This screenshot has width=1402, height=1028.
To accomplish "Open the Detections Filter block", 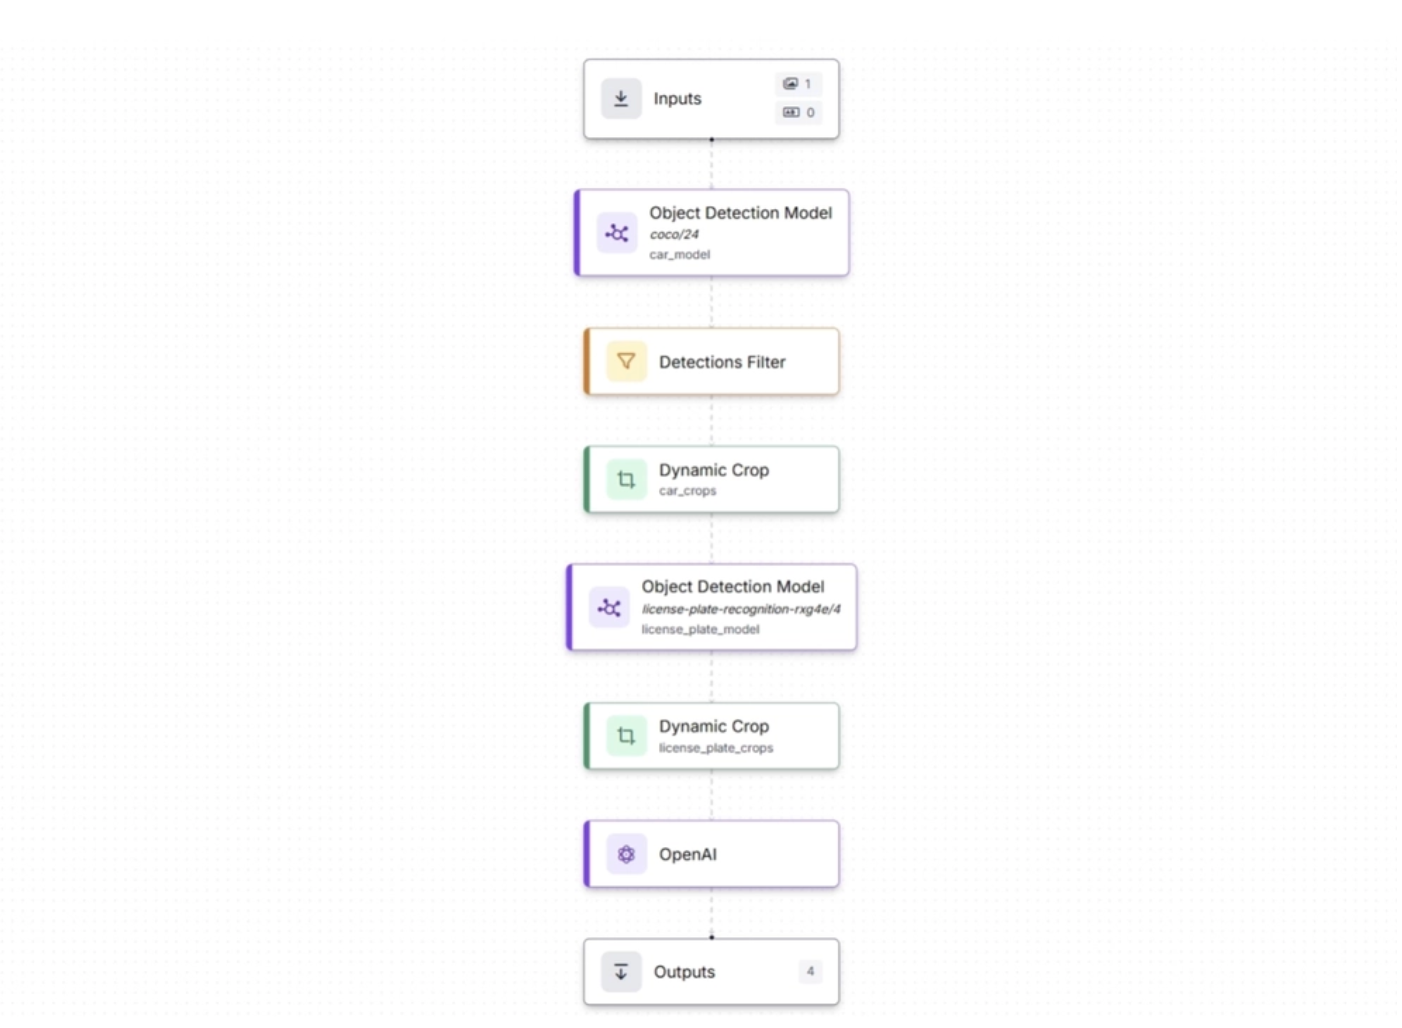I will click(x=722, y=362).
